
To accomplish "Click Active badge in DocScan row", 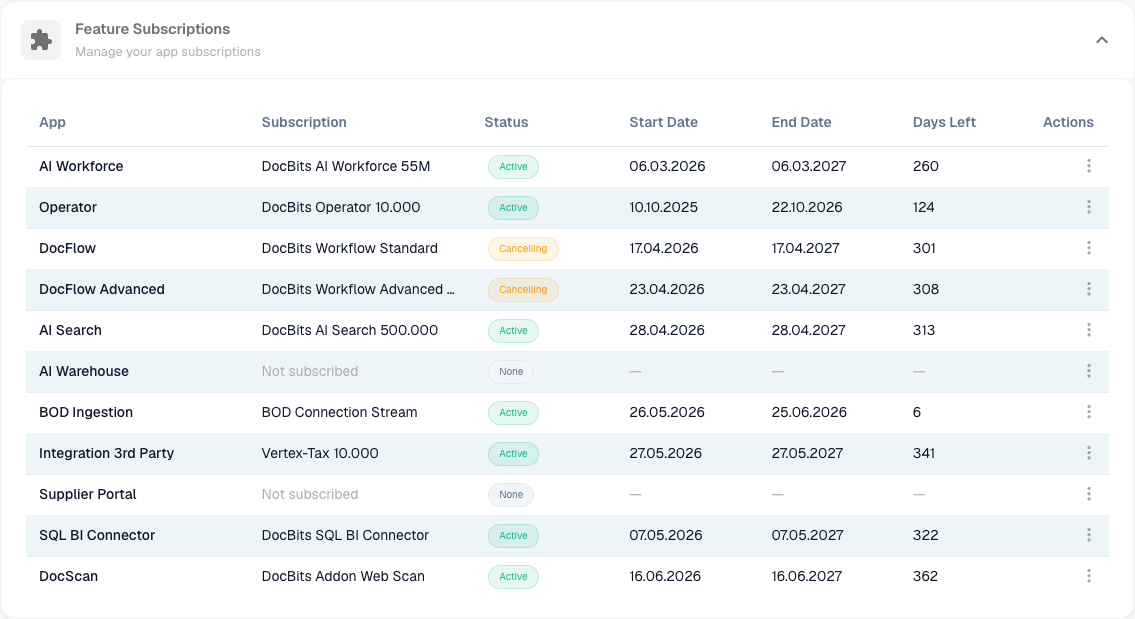I will 513,577.
